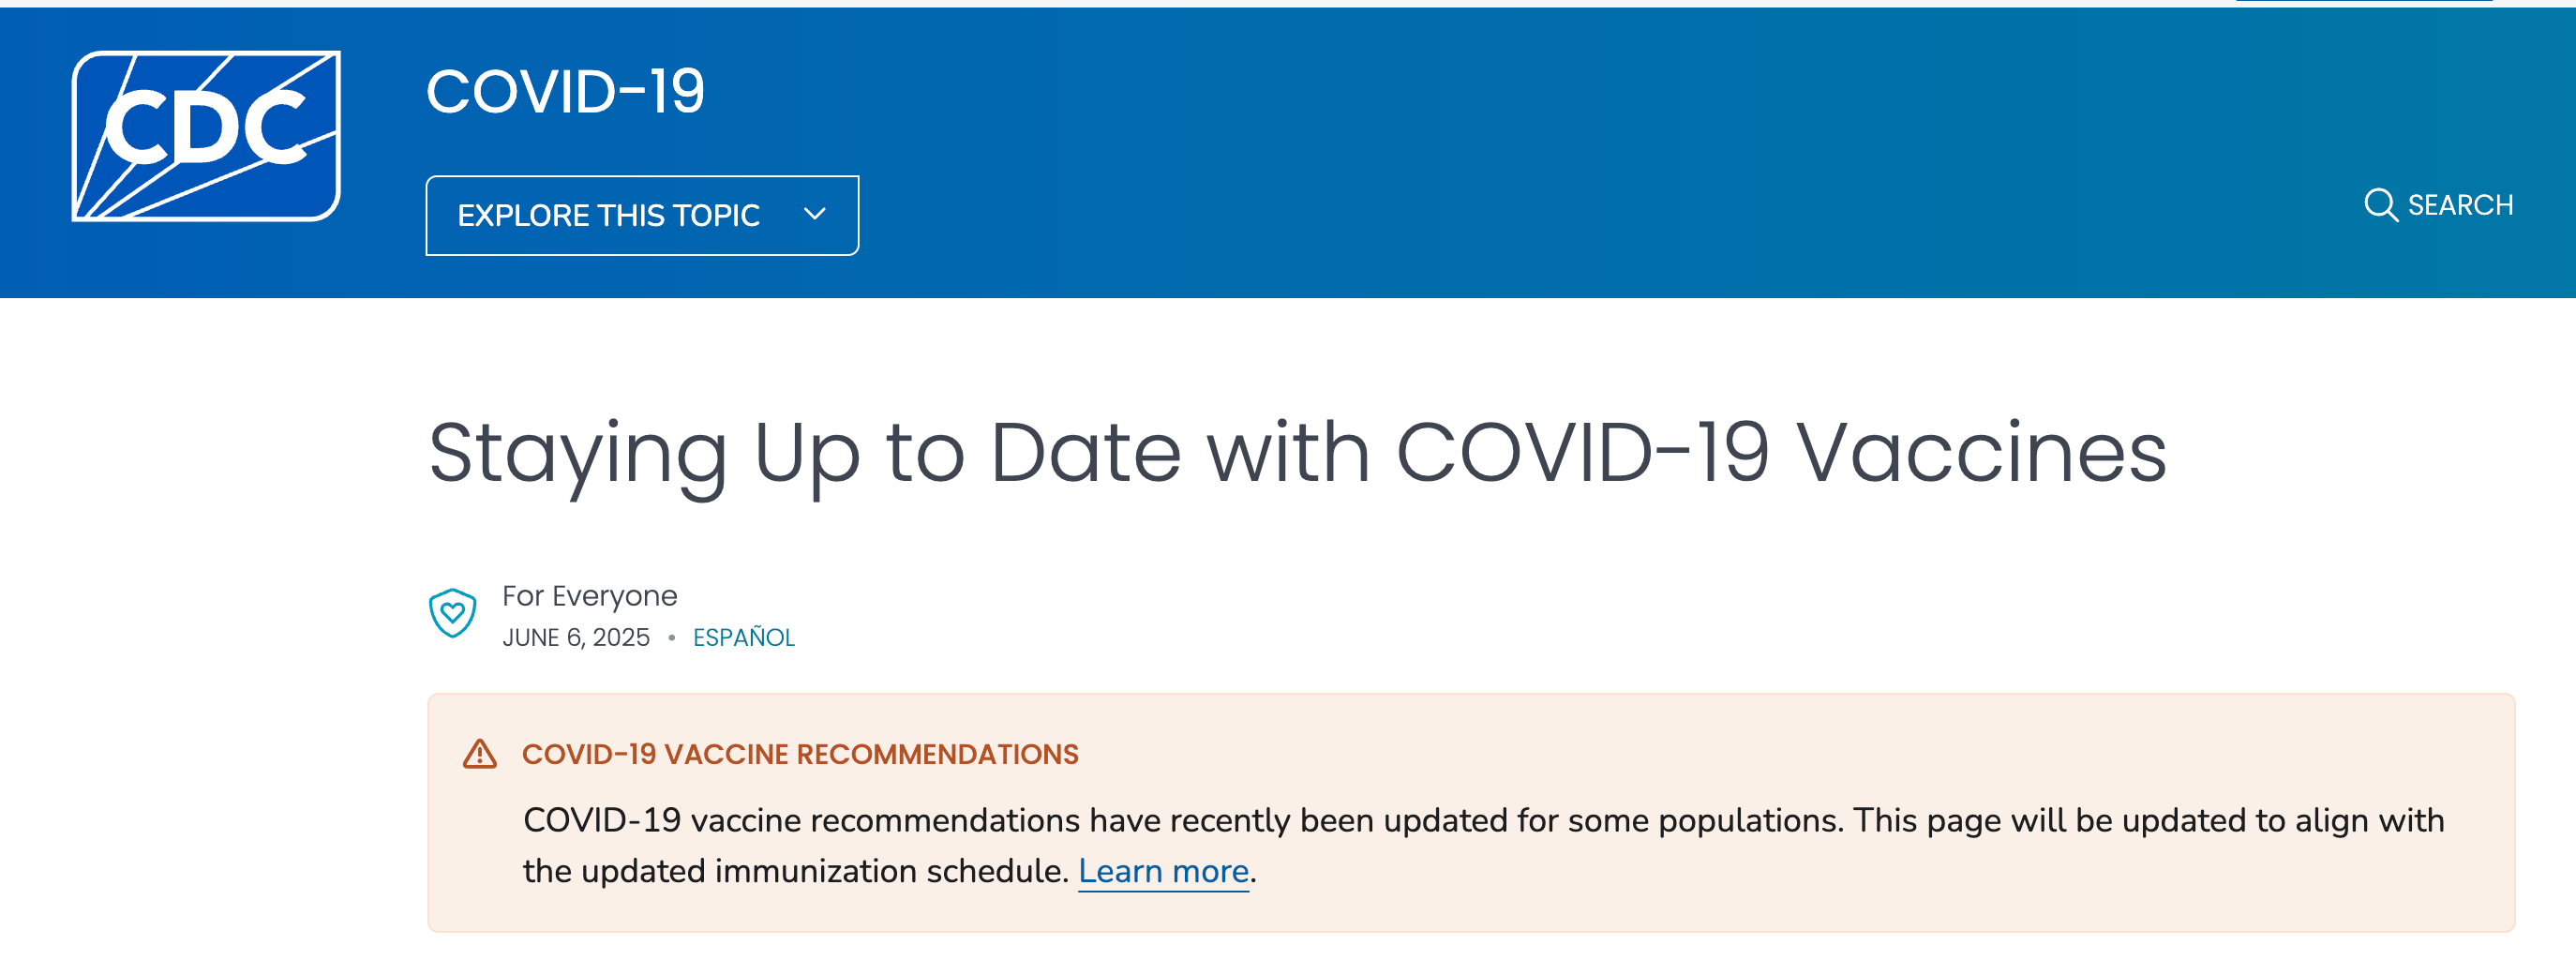Image resolution: width=2576 pixels, height=975 pixels.
Task: Click COVID-19 Vaccine Recommendations alert heading
Action: click(800, 754)
